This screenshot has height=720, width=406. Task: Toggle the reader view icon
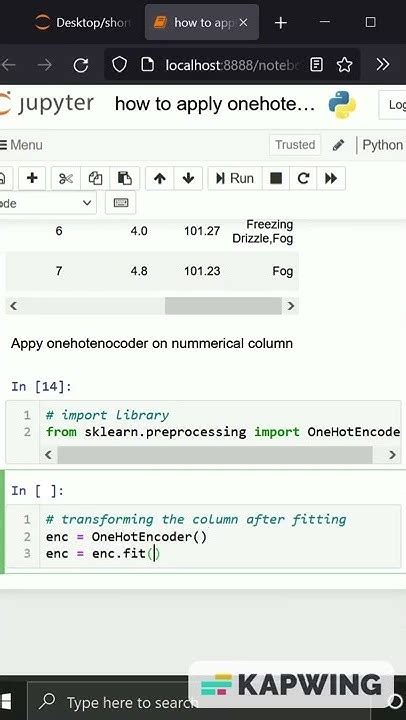(316, 65)
